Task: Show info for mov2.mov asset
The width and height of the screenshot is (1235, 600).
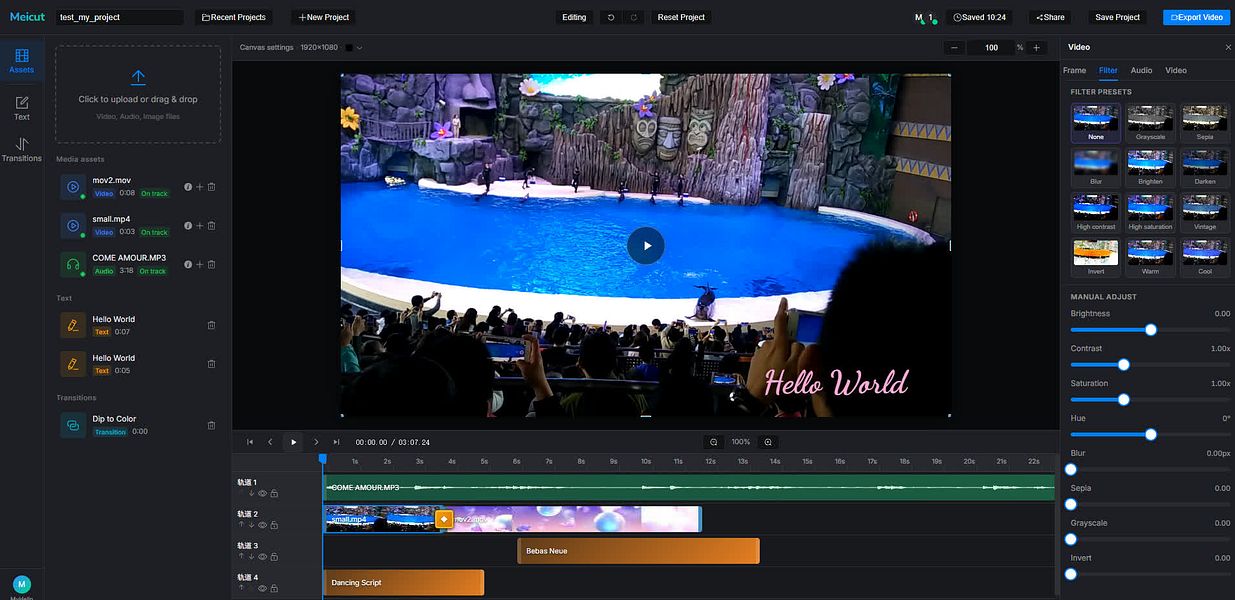Action: [187, 187]
